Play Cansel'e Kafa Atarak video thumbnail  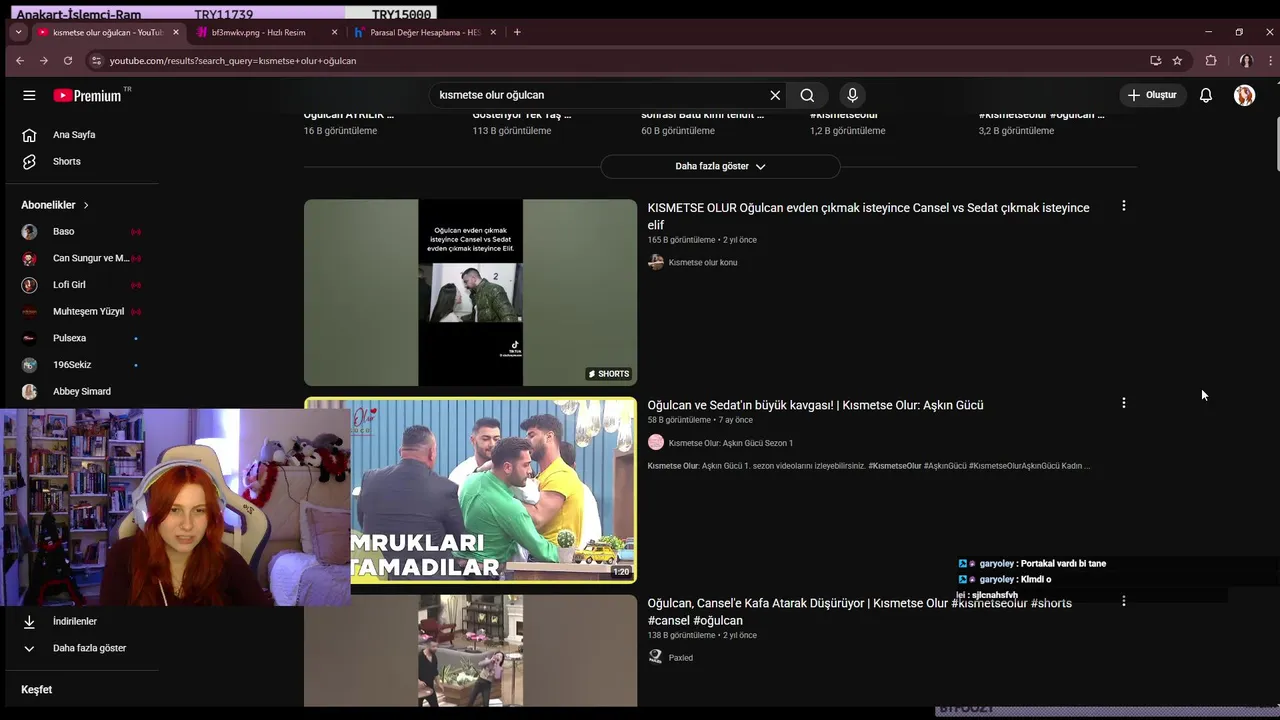(x=470, y=651)
